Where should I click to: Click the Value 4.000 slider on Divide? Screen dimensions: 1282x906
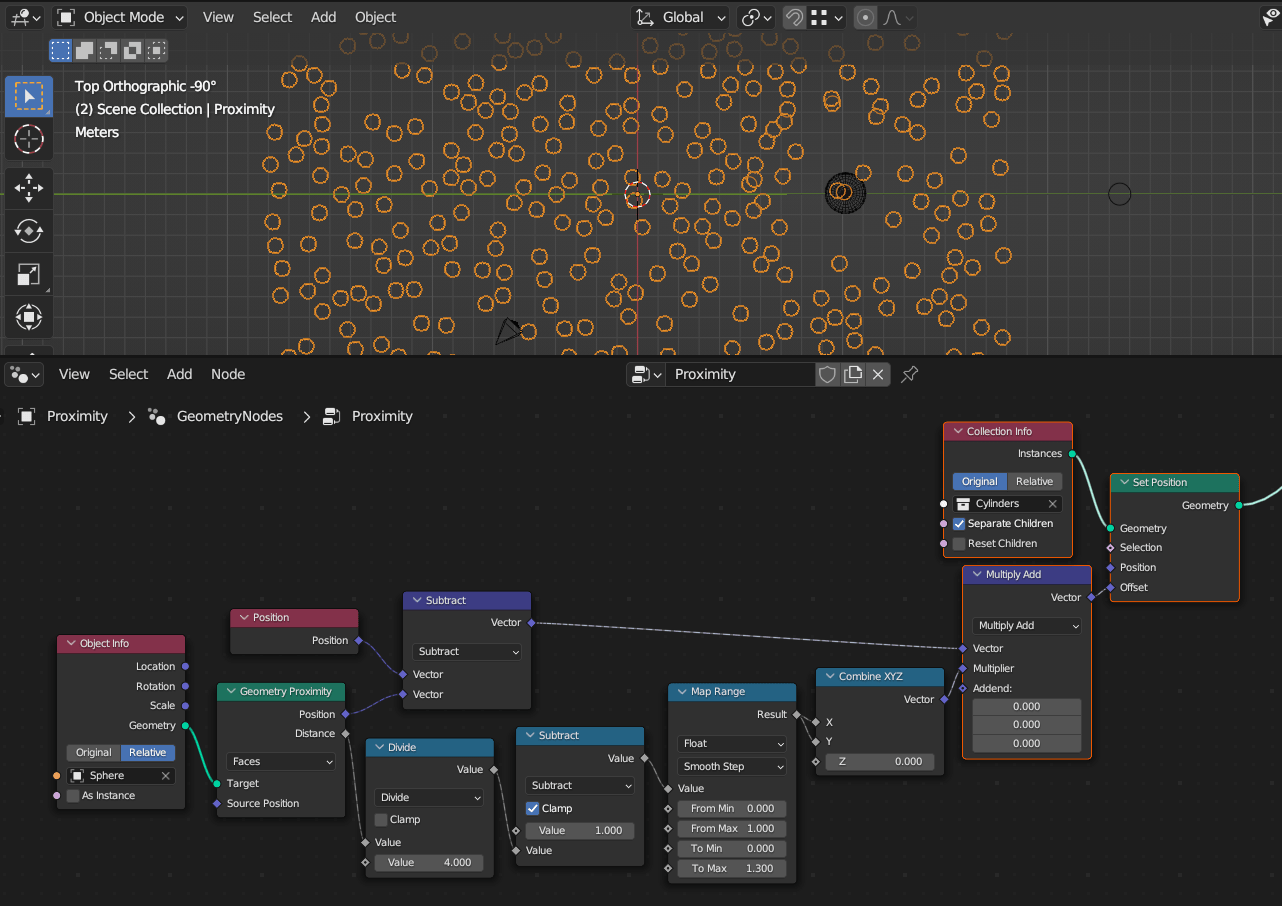point(429,862)
